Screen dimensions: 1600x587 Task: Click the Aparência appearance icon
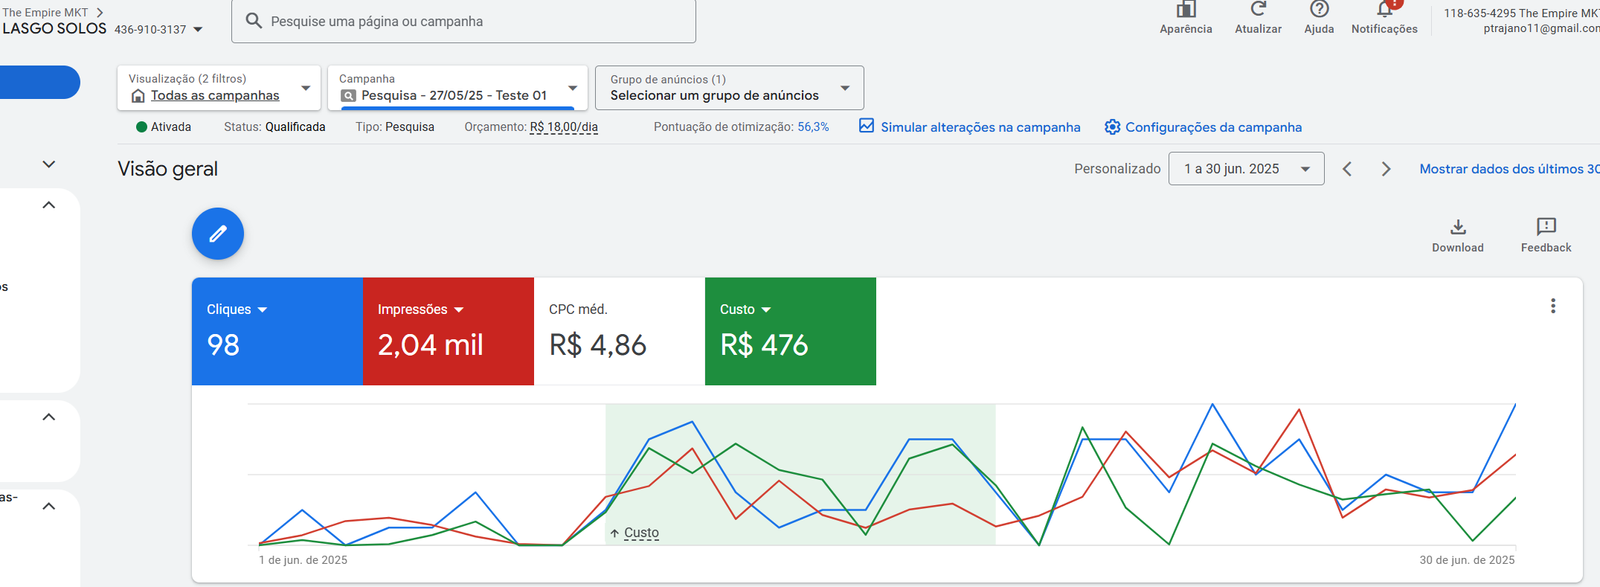pyautogui.click(x=1185, y=10)
